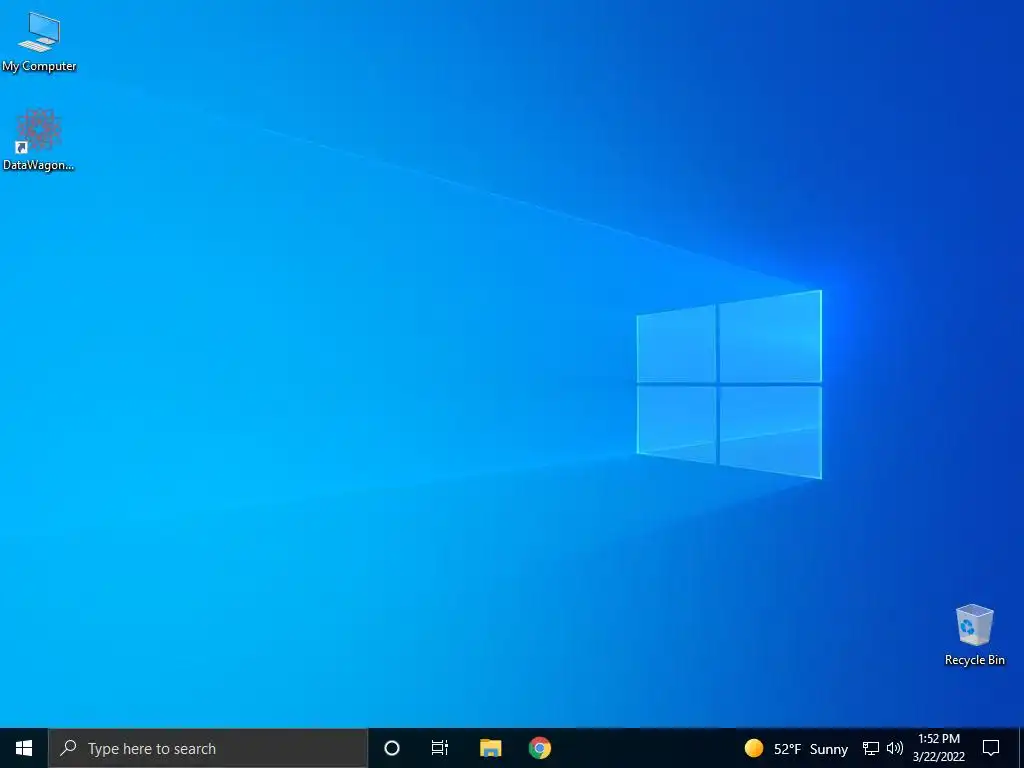Launch File Explorer from the taskbar

point(490,748)
